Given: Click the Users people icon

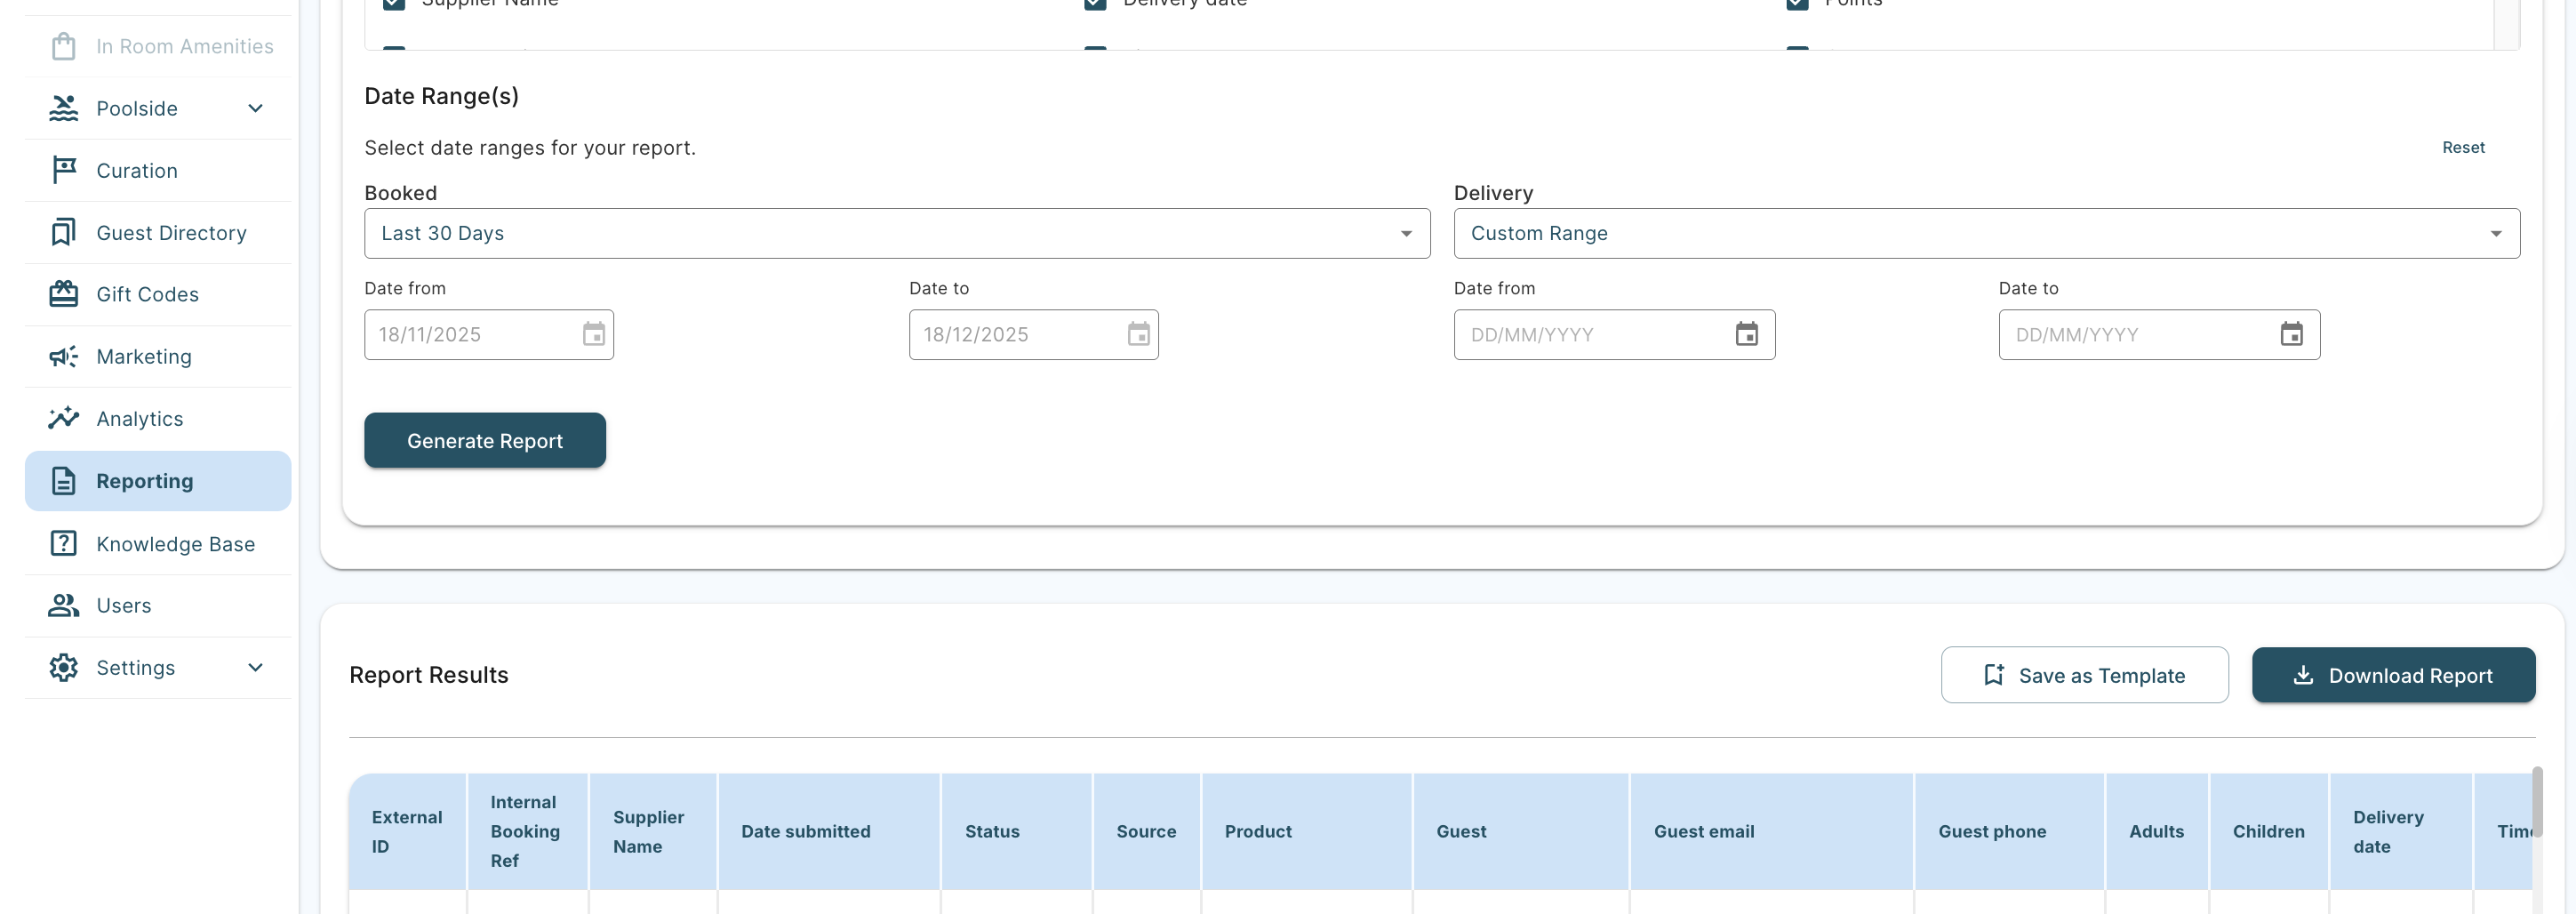Looking at the screenshot, I should [x=64, y=605].
